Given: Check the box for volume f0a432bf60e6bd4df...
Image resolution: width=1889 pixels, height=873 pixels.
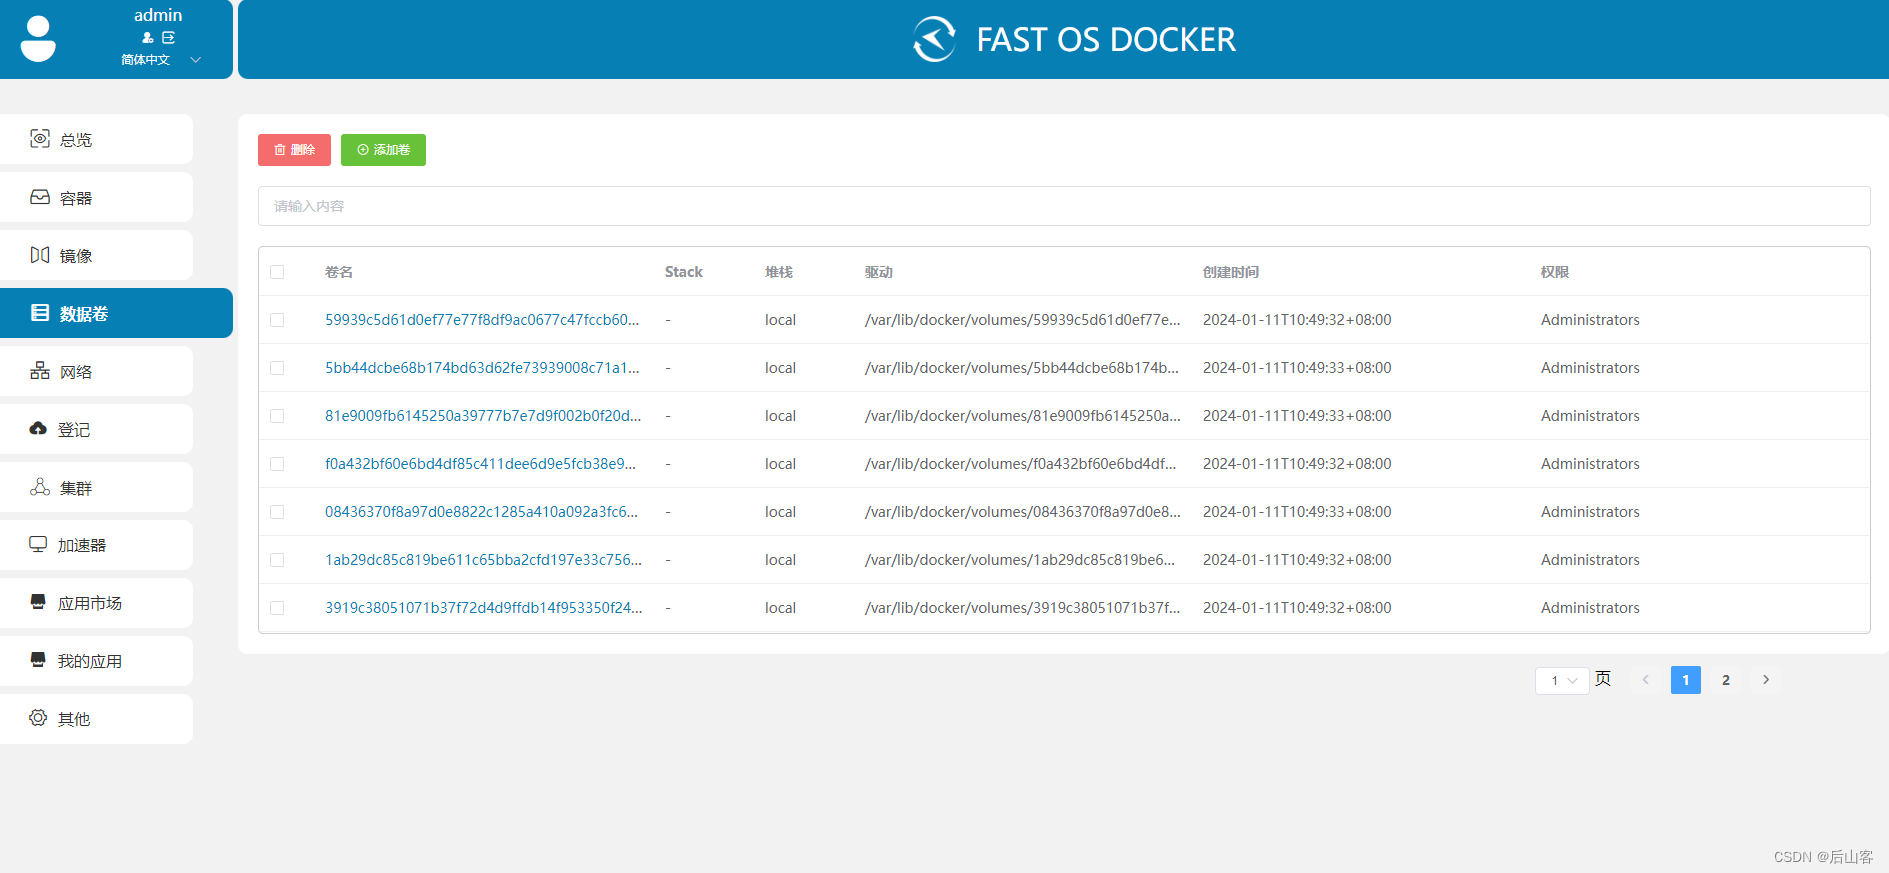Looking at the screenshot, I should 277,464.
